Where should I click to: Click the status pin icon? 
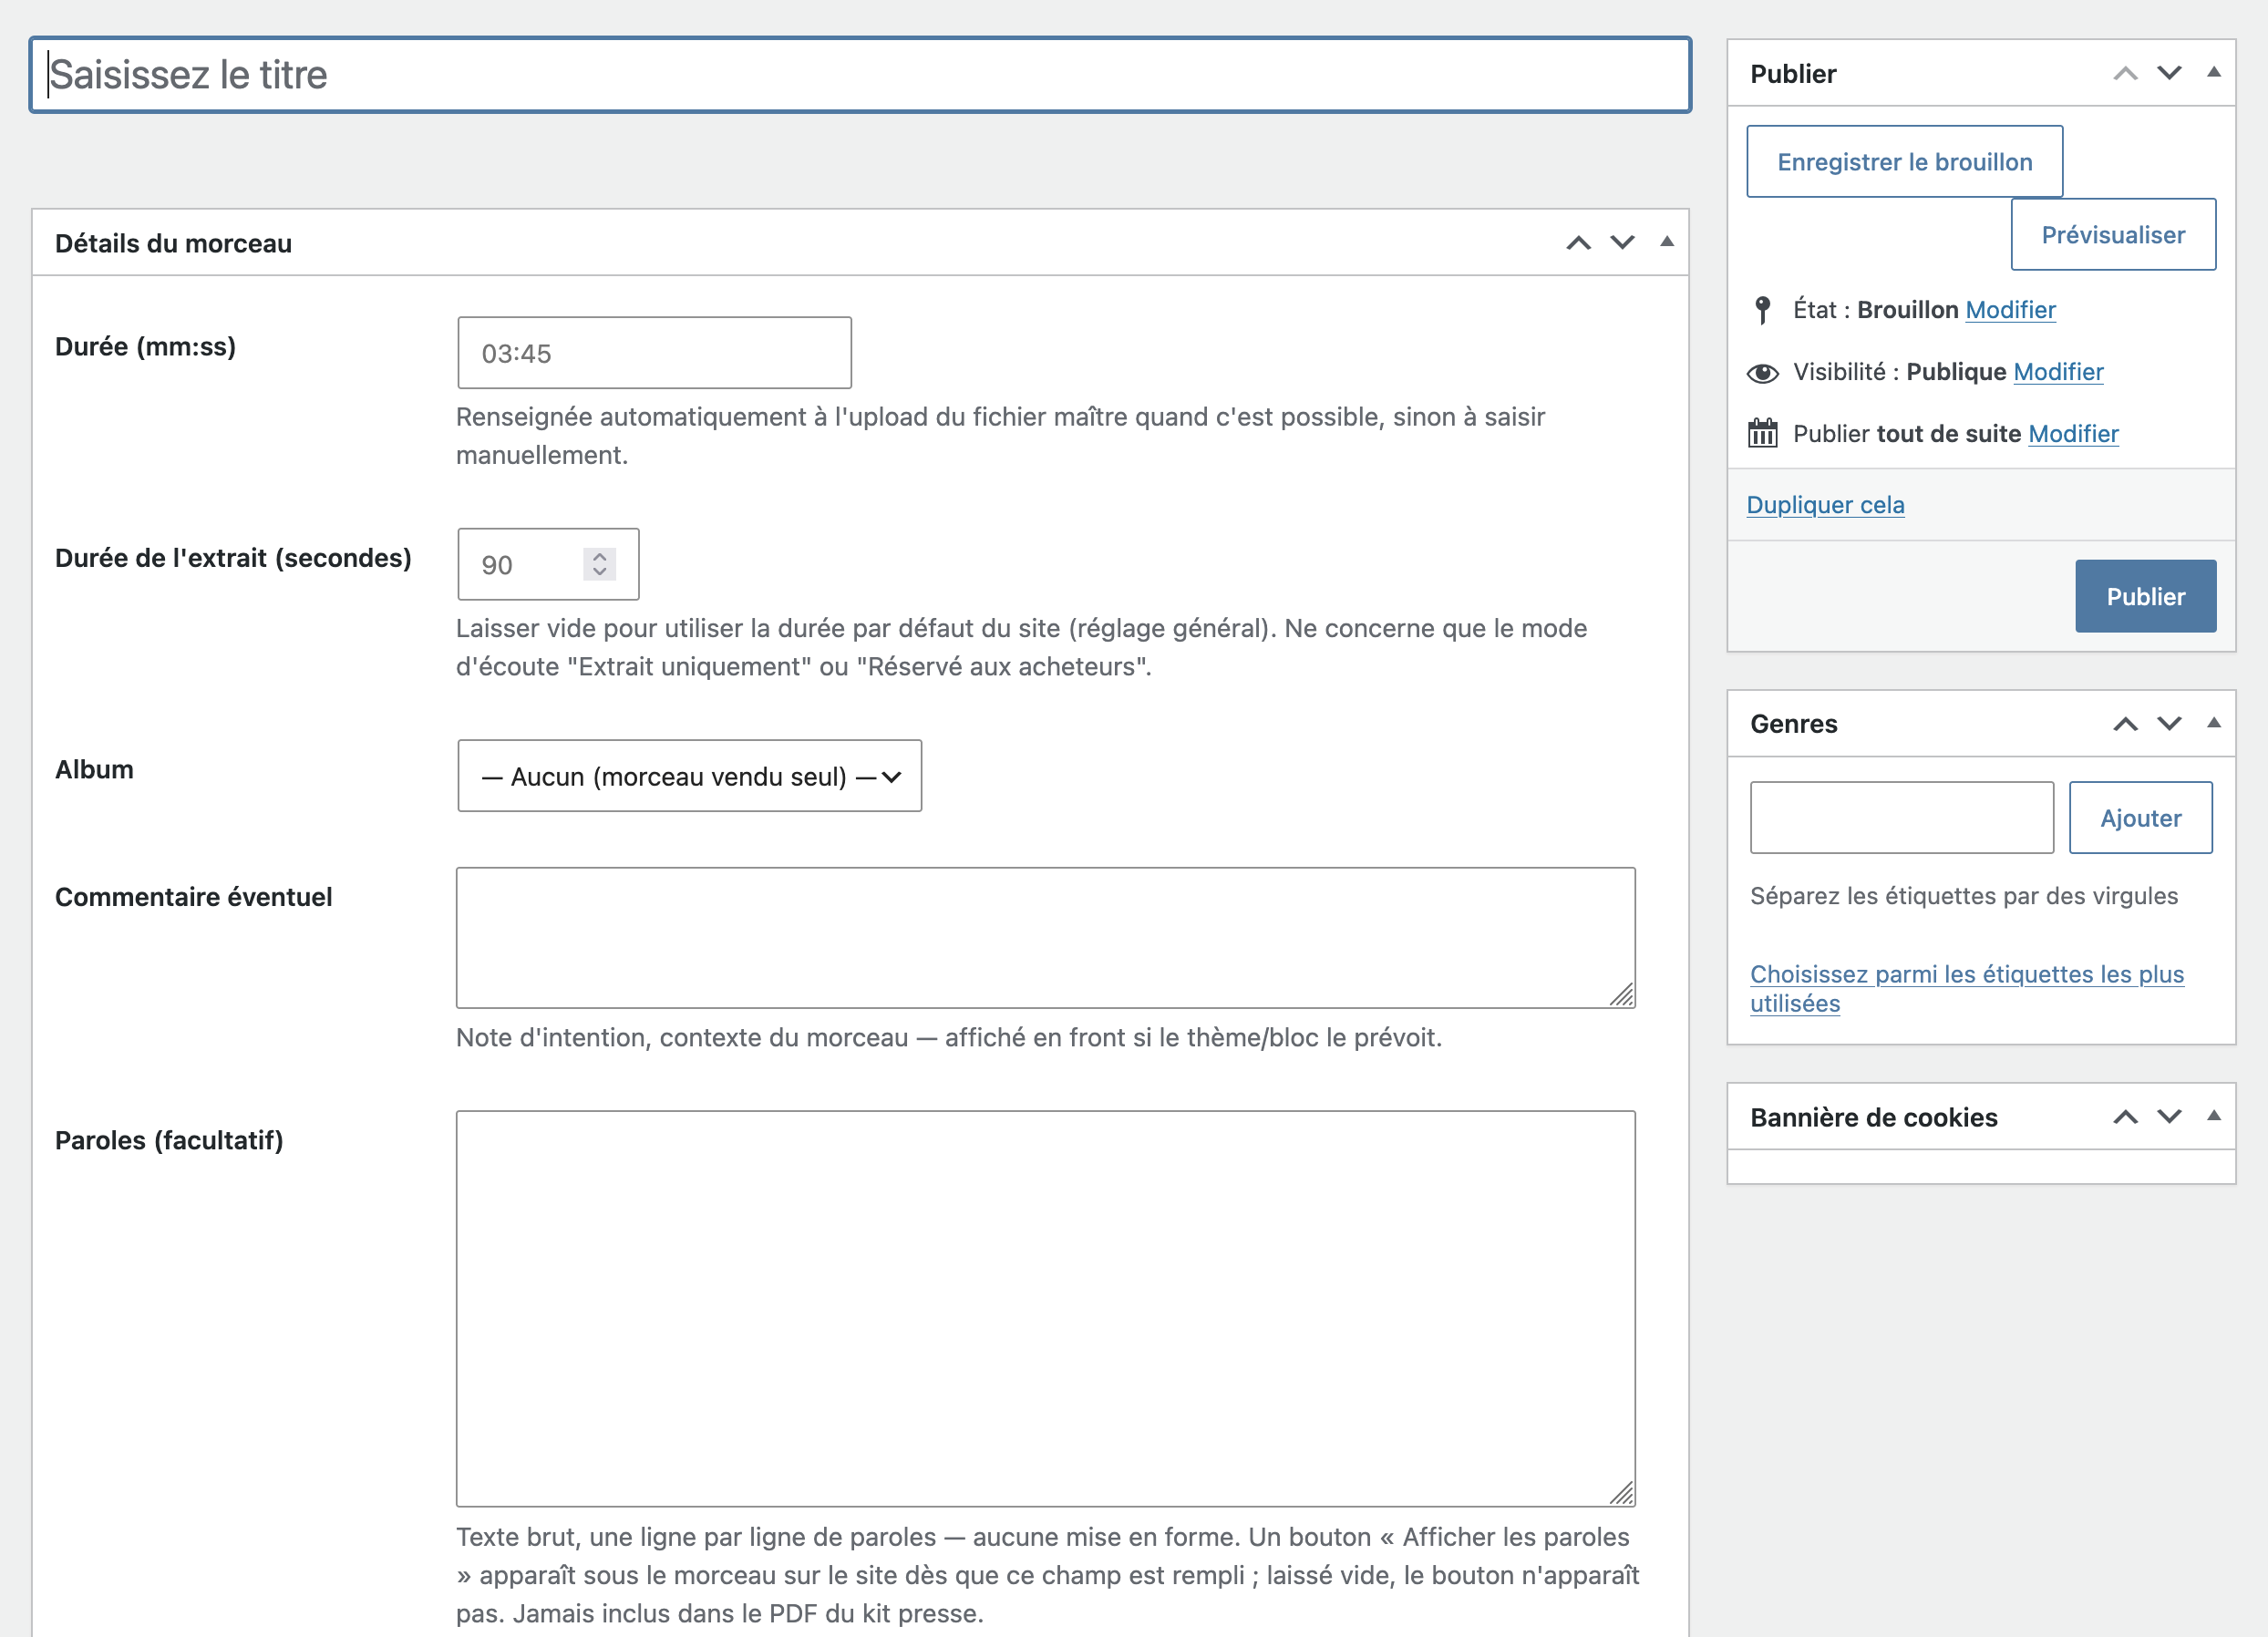pos(1763,310)
